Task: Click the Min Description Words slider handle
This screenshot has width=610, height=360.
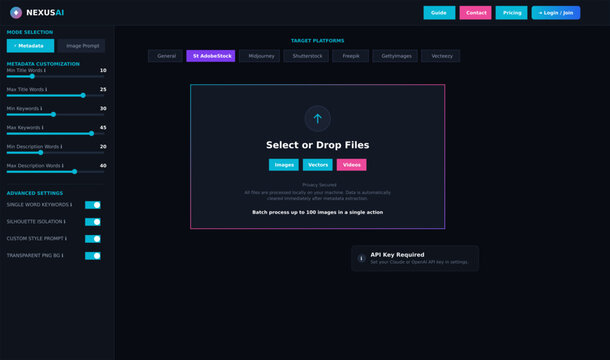Action: click(x=40, y=153)
